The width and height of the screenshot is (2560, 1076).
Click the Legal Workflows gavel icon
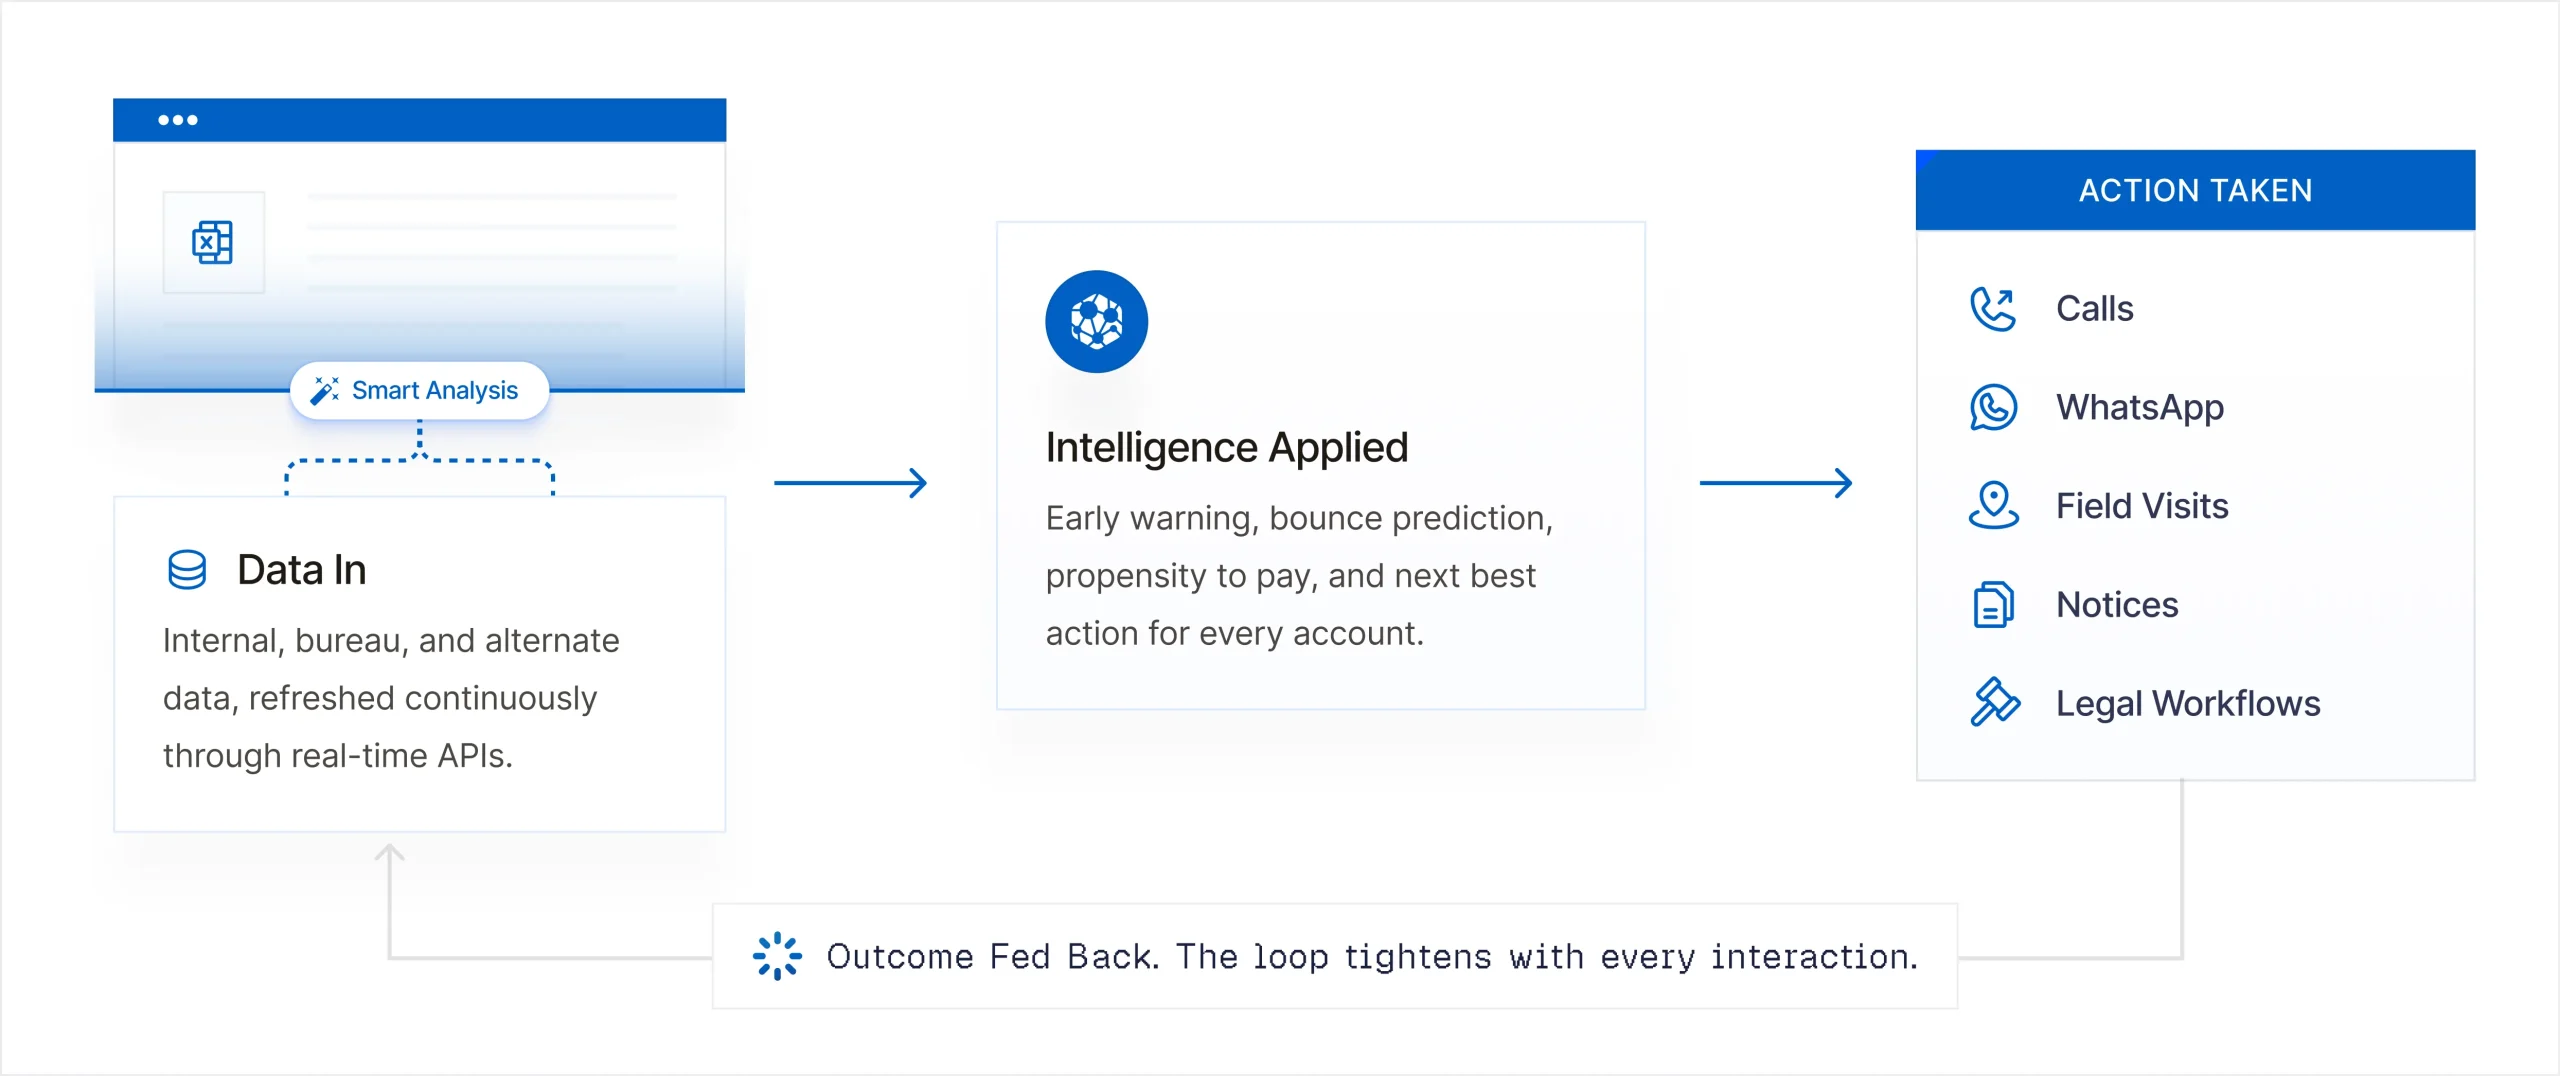(1994, 702)
